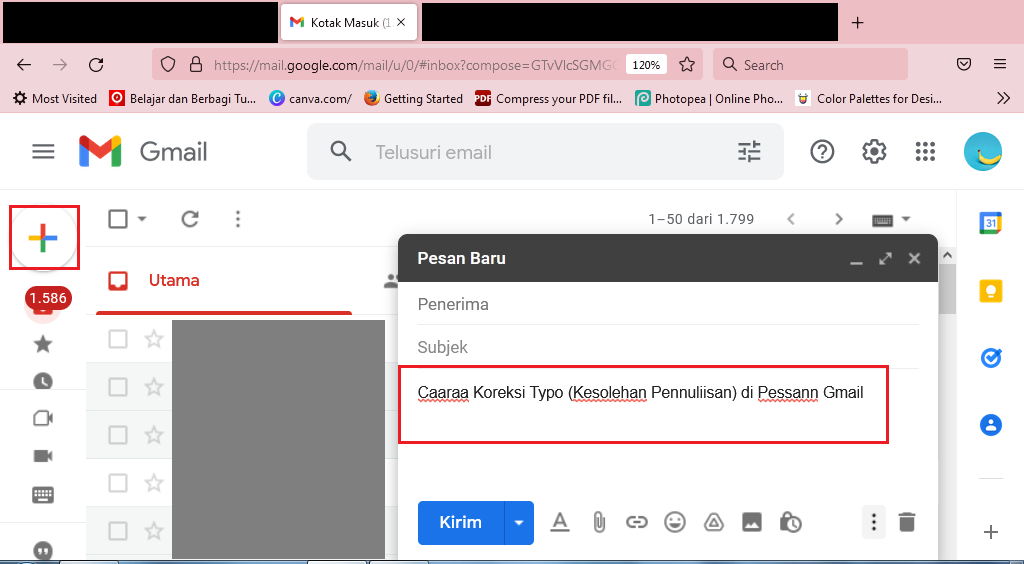Click Kirim to send the message

click(461, 522)
